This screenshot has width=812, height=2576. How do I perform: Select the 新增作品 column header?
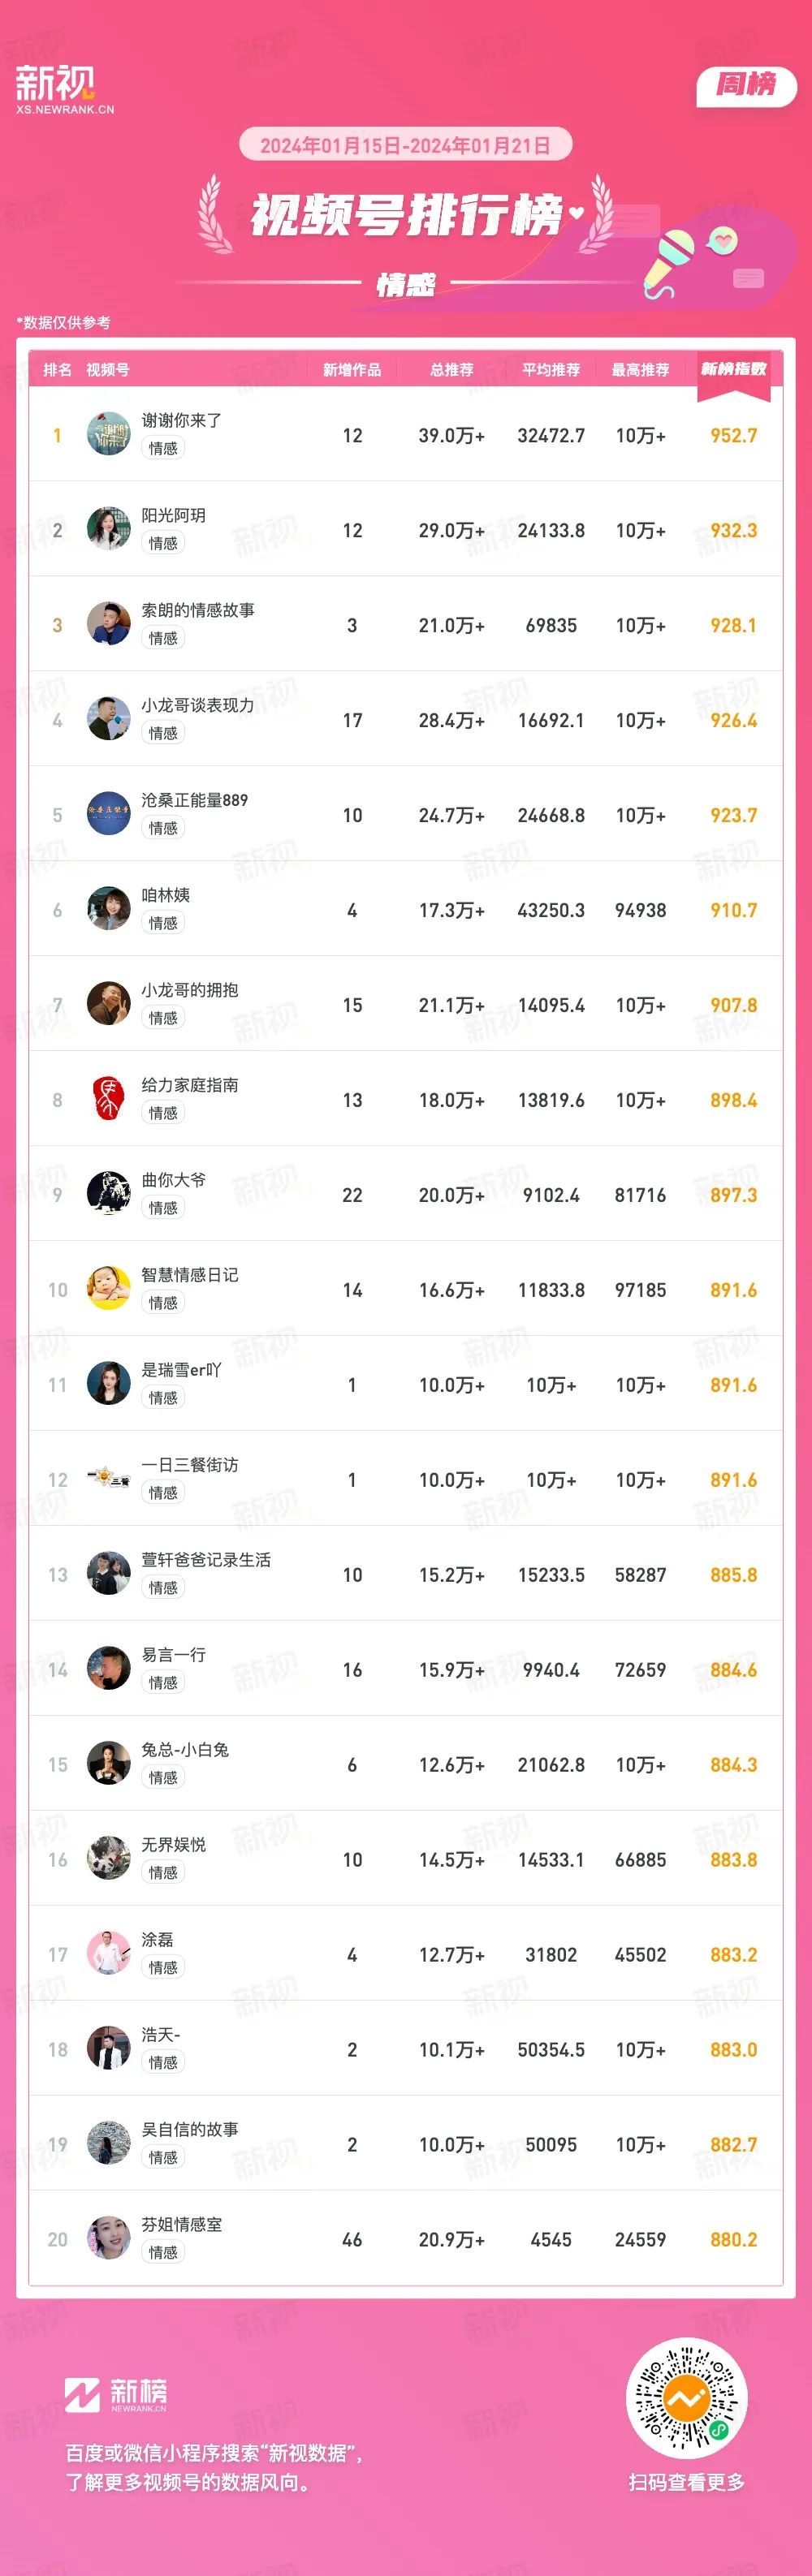352,370
